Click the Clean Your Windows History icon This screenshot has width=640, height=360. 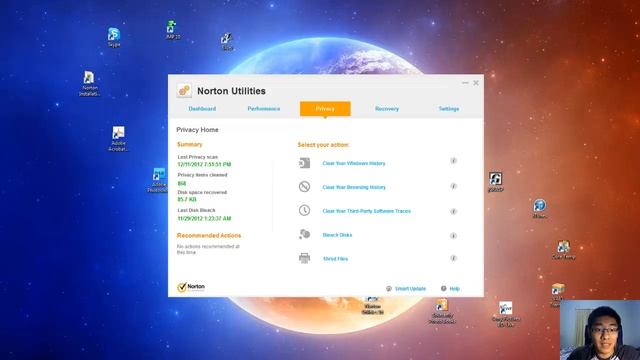tap(304, 163)
